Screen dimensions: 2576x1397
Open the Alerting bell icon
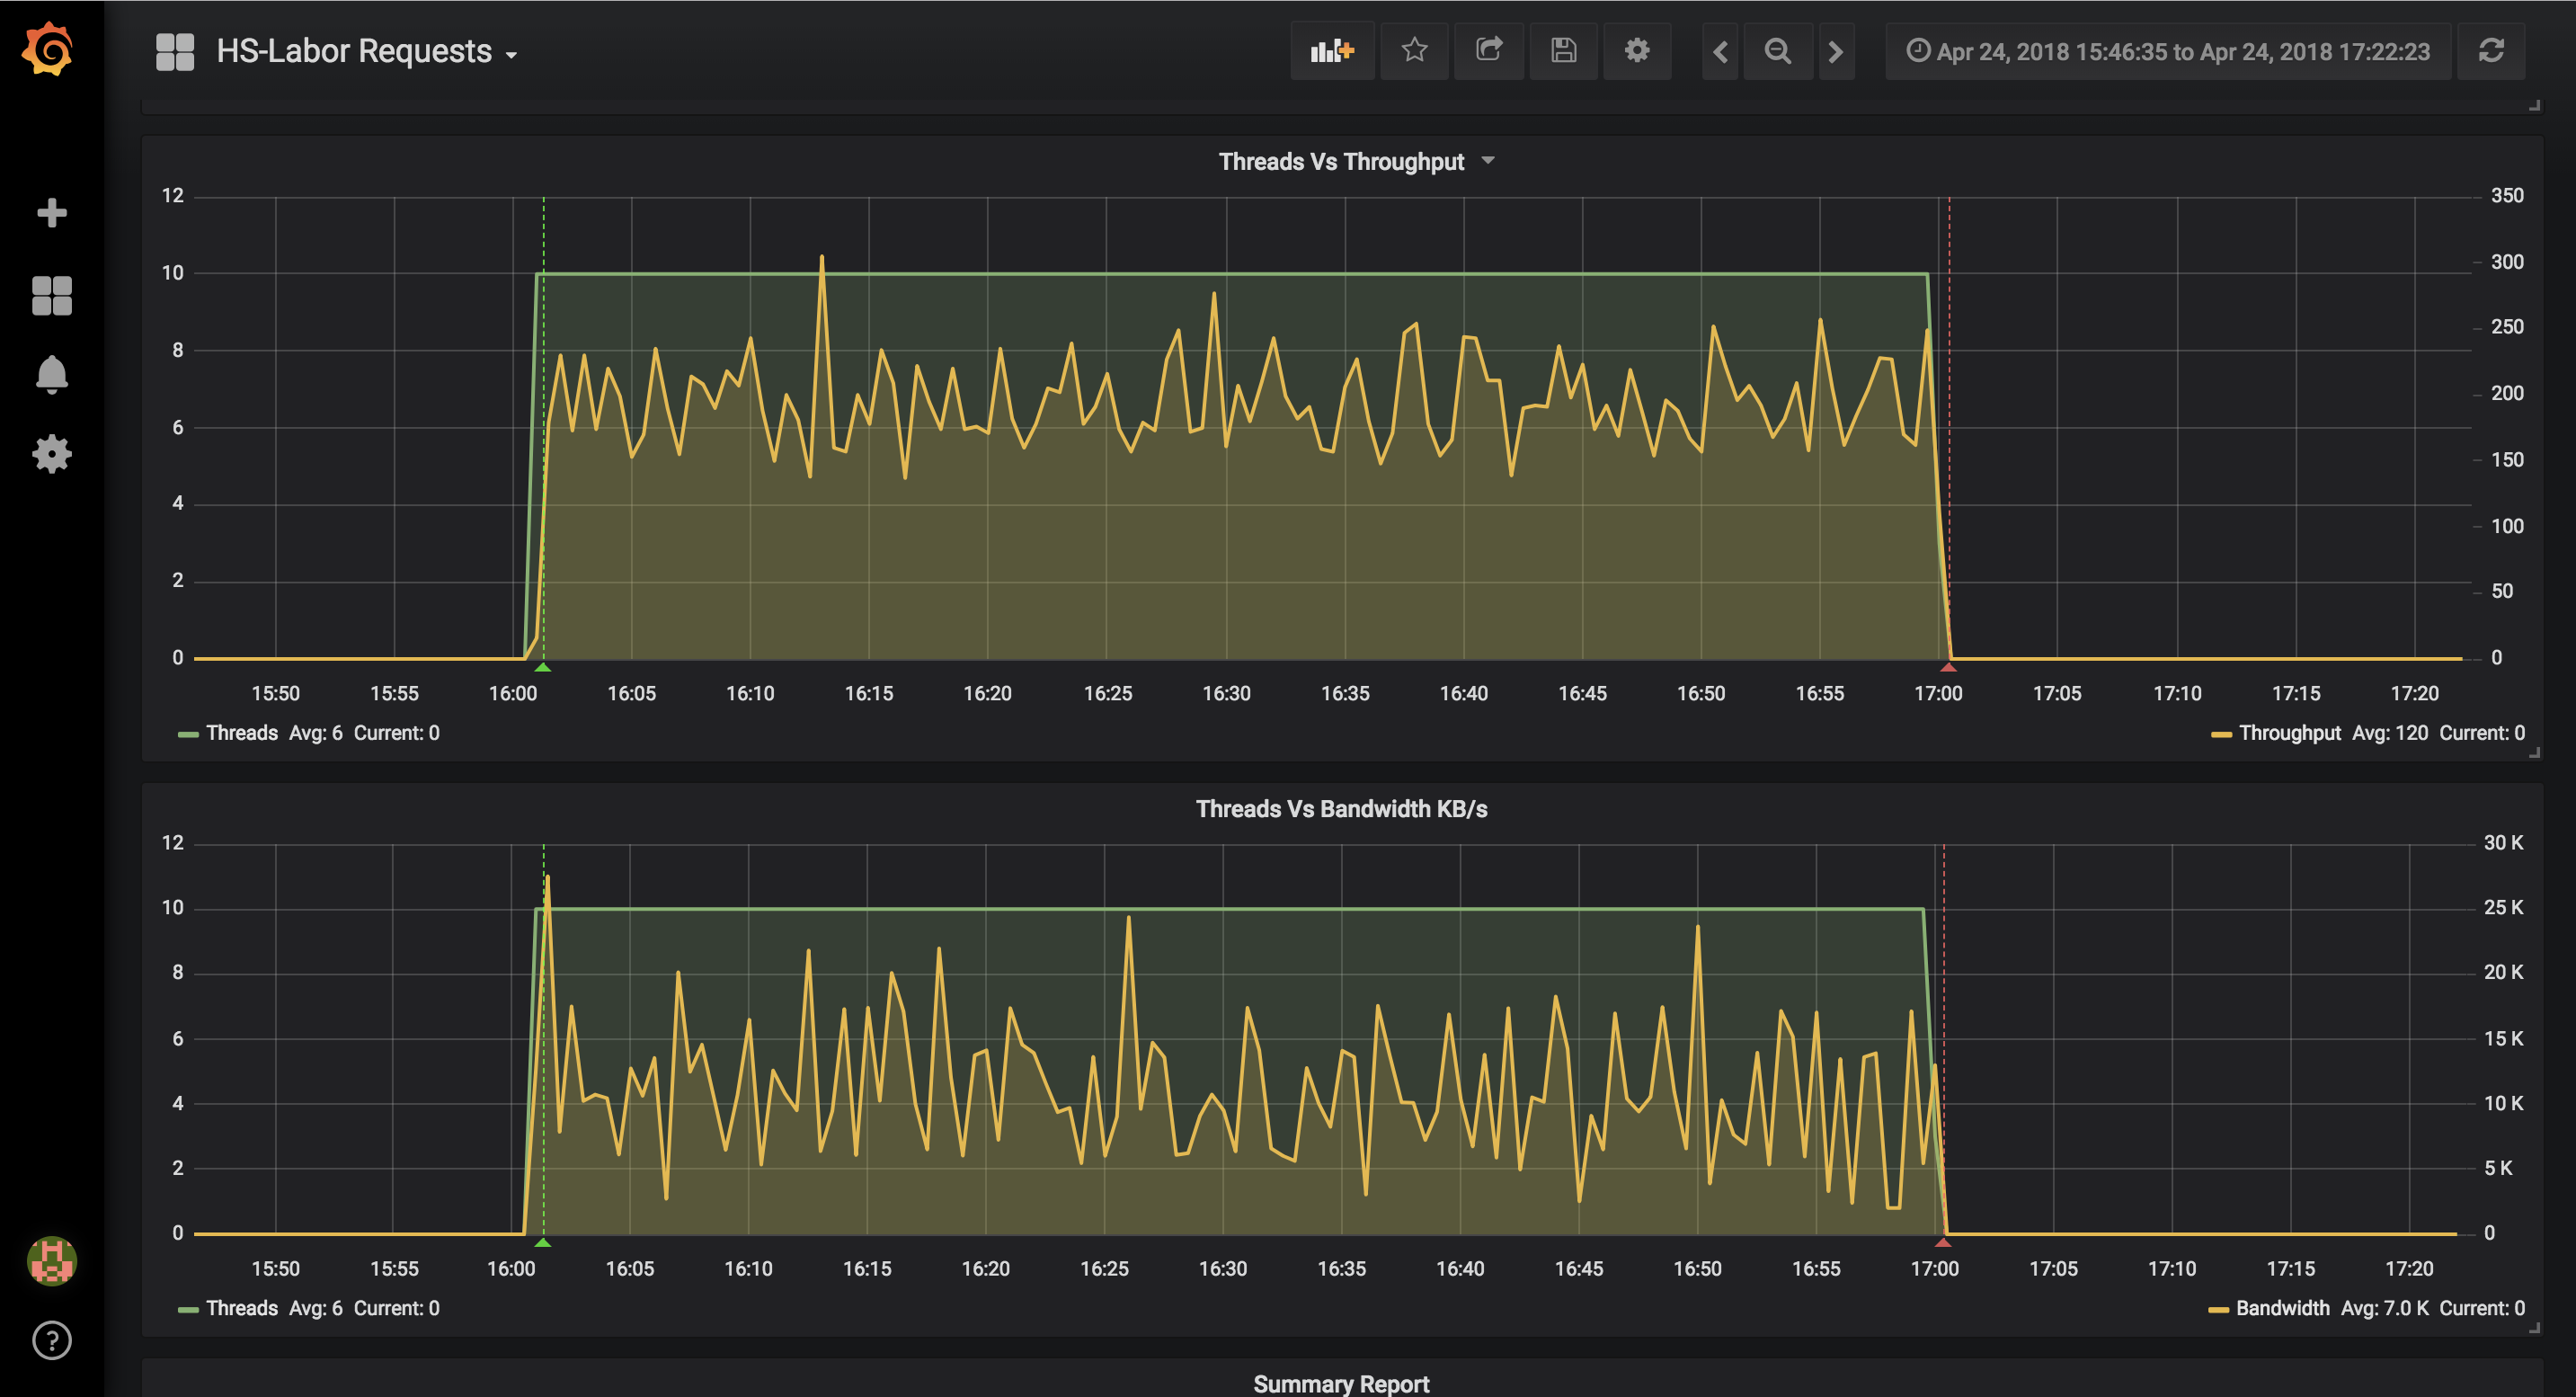click(51, 374)
